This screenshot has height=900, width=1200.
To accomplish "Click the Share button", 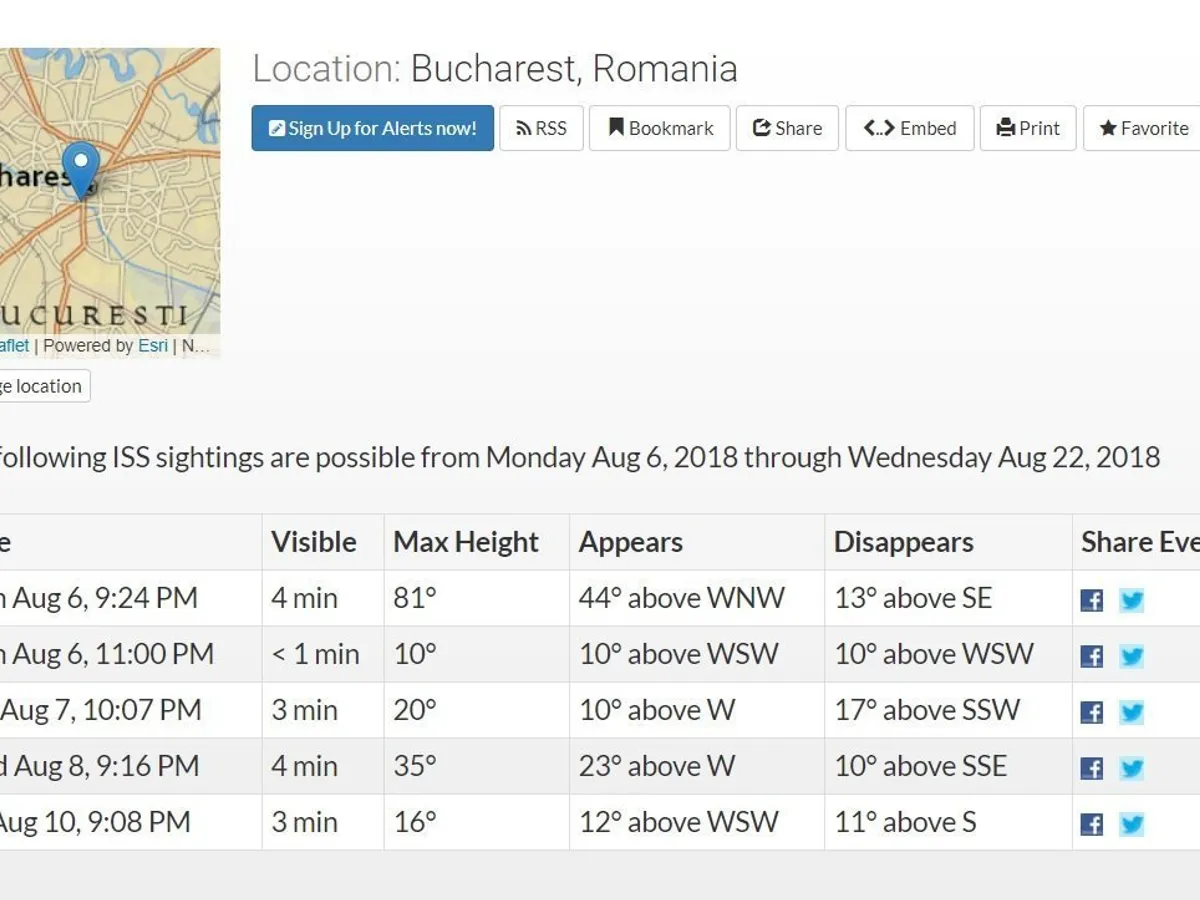I will click(x=787, y=128).
